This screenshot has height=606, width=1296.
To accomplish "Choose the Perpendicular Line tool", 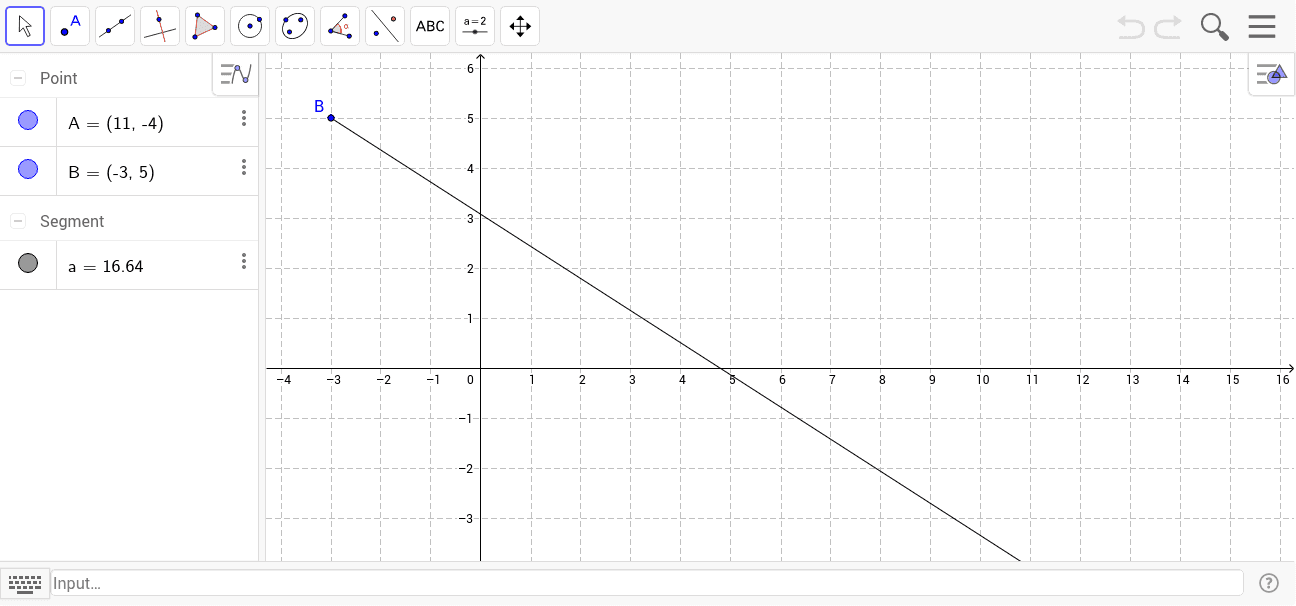I will tap(159, 25).
